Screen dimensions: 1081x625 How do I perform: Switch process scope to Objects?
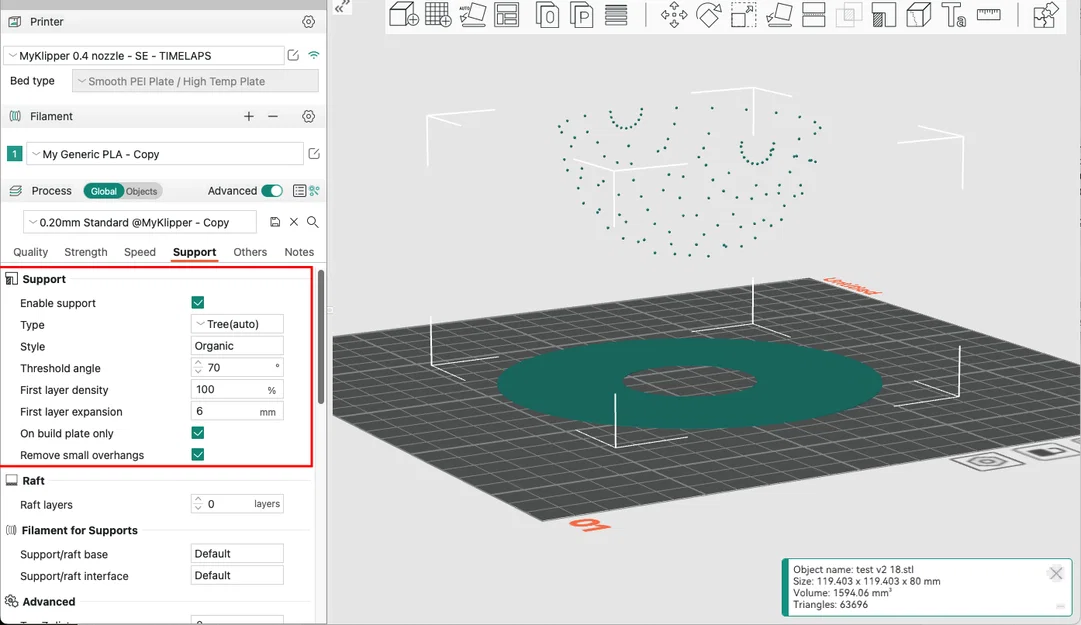click(141, 191)
